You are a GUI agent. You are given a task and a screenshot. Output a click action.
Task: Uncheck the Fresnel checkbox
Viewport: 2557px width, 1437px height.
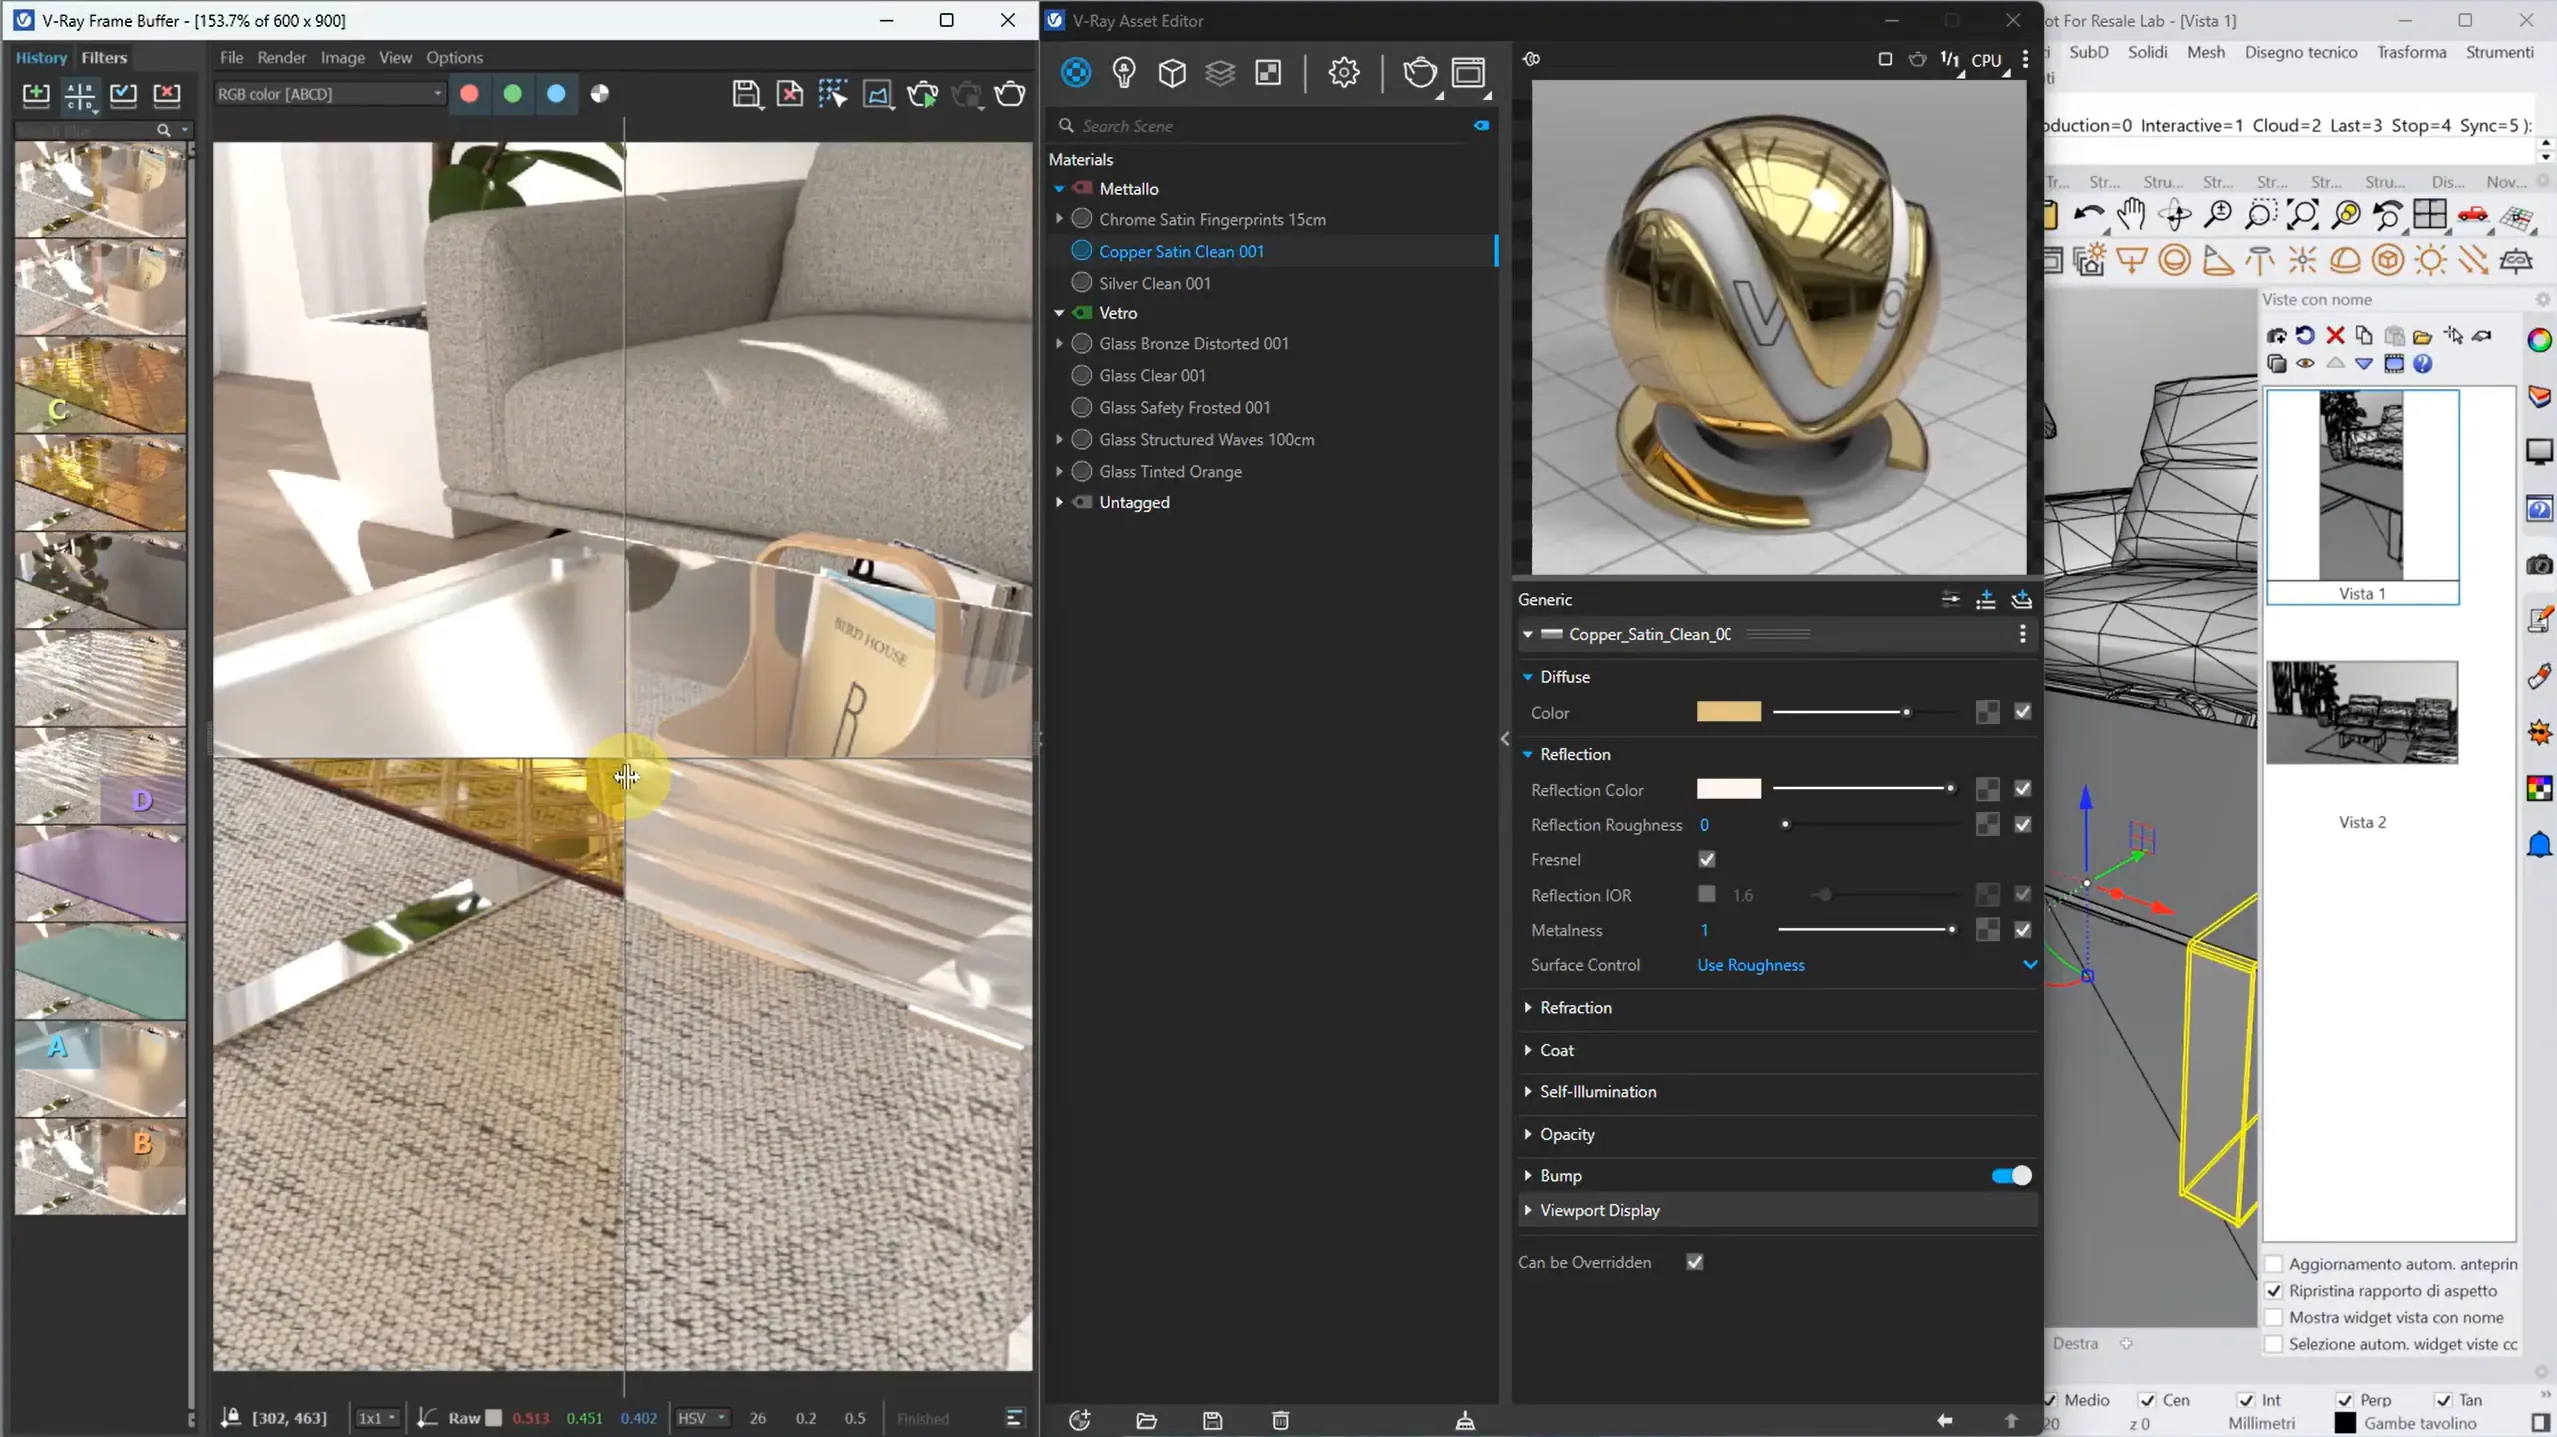pyautogui.click(x=1707, y=859)
